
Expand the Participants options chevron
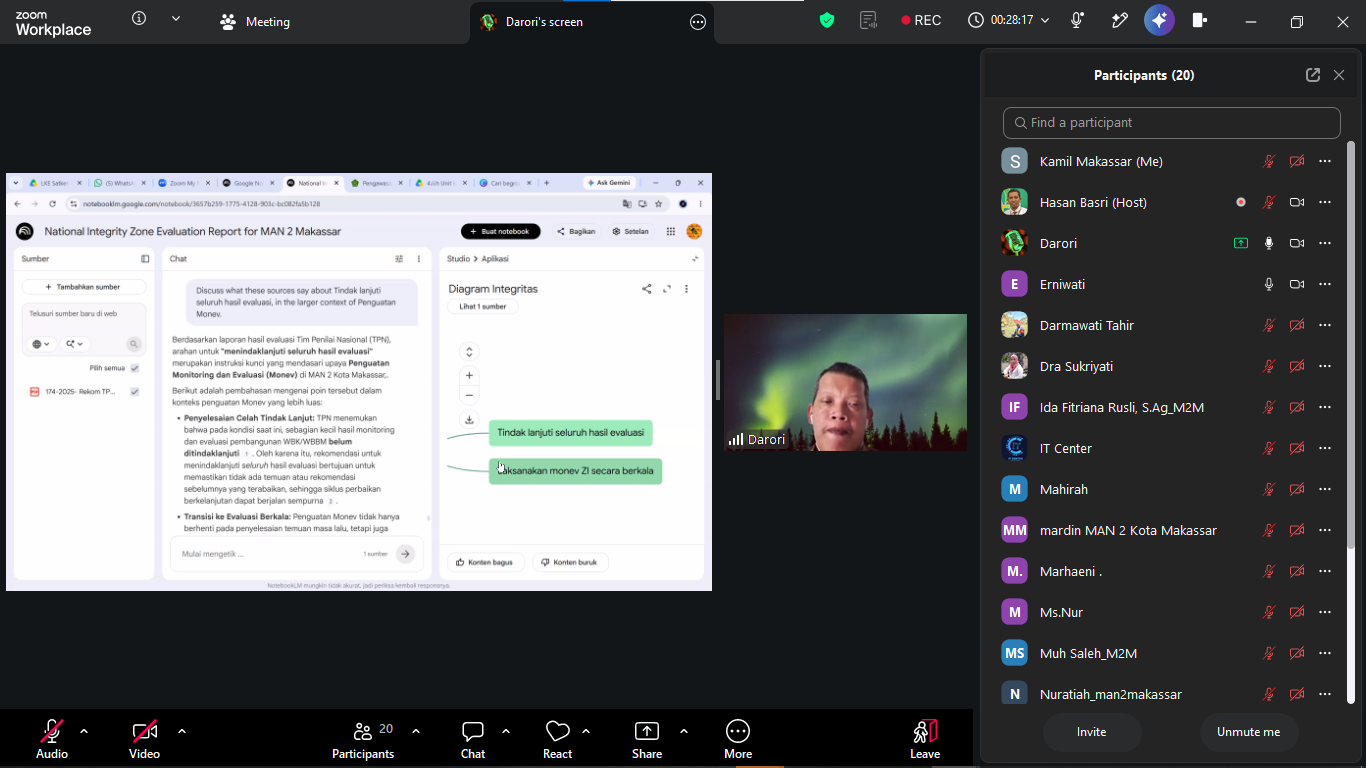point(416,731)
